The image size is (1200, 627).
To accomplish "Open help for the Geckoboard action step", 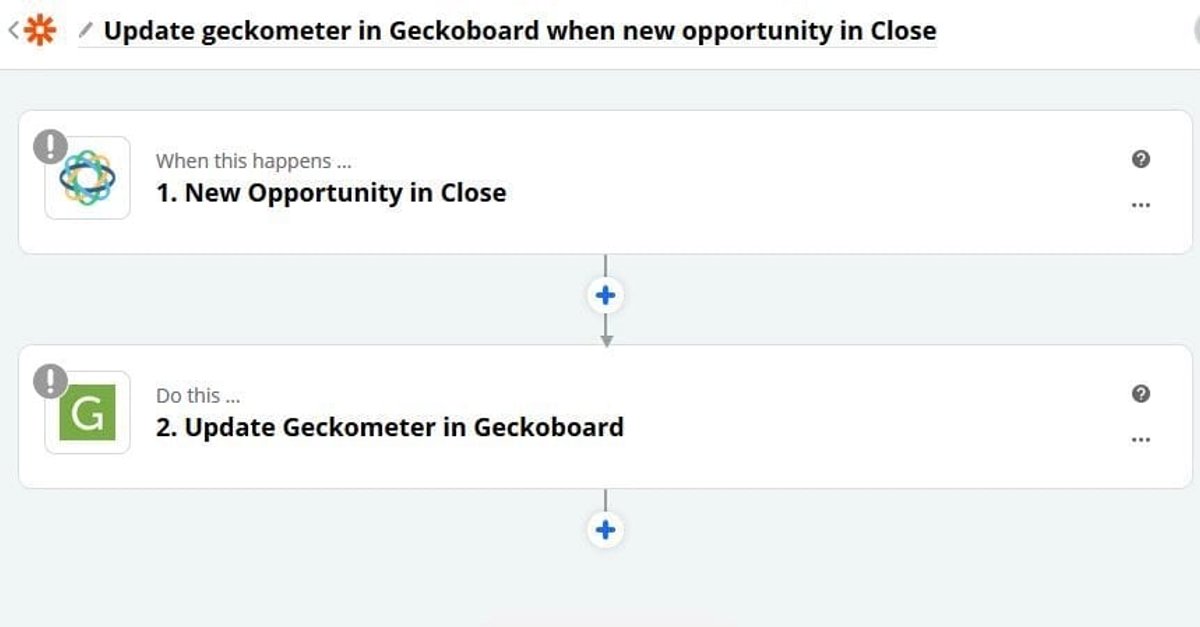I will pyautogui.click(x=1141, y=394).
